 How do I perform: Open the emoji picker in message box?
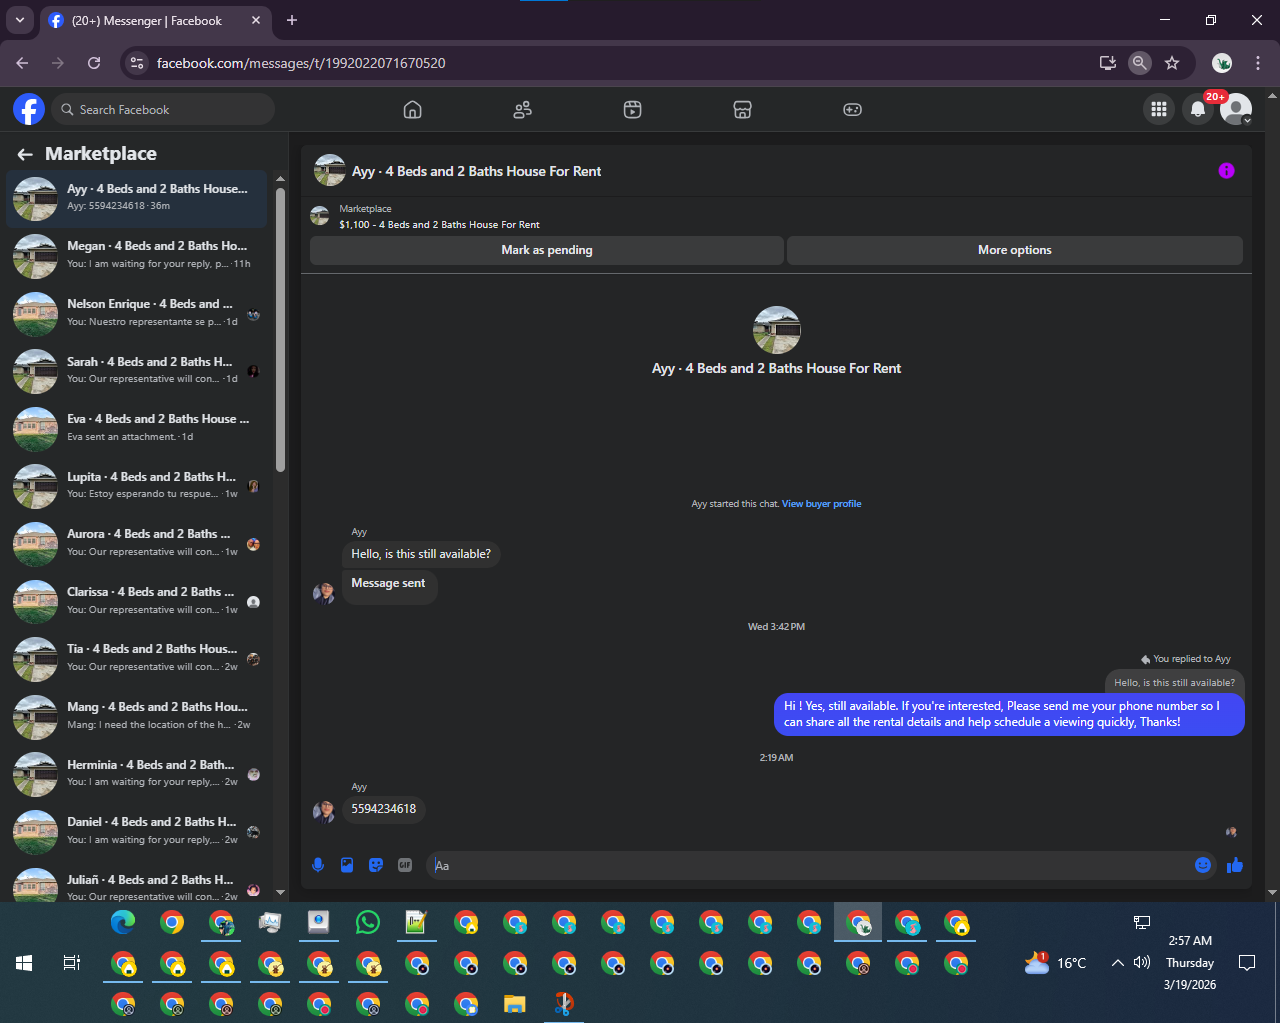pyautogui.click(x=1203, y=865)
